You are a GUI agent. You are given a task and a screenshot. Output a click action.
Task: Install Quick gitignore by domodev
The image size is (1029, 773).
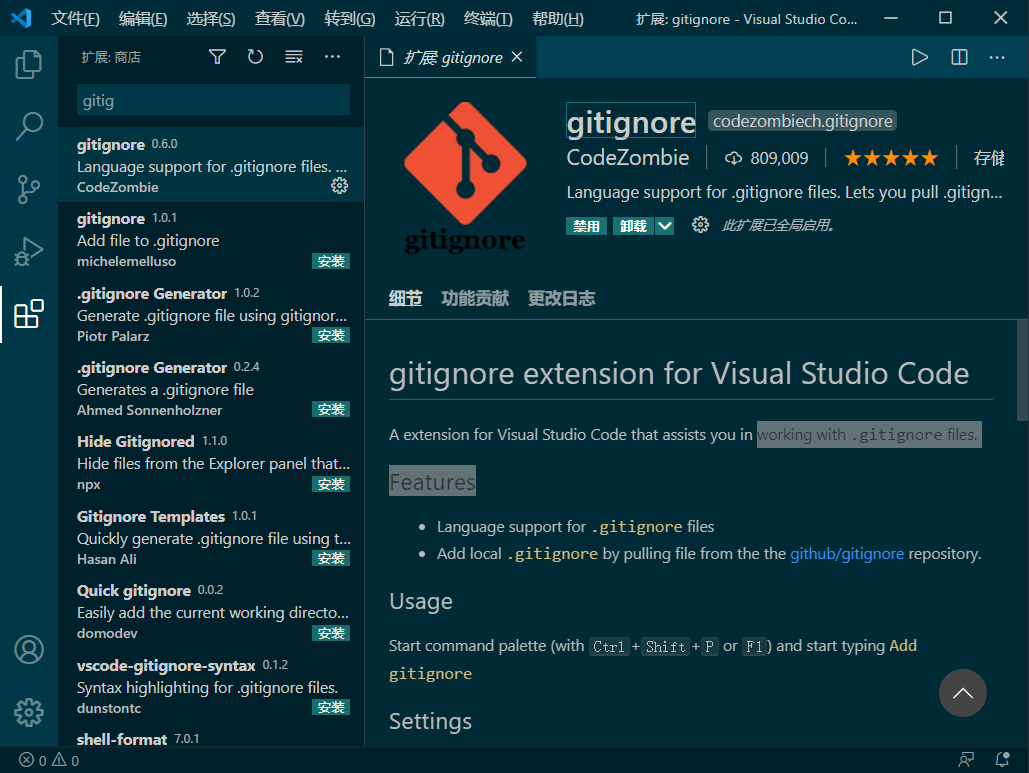pos(331,633)
